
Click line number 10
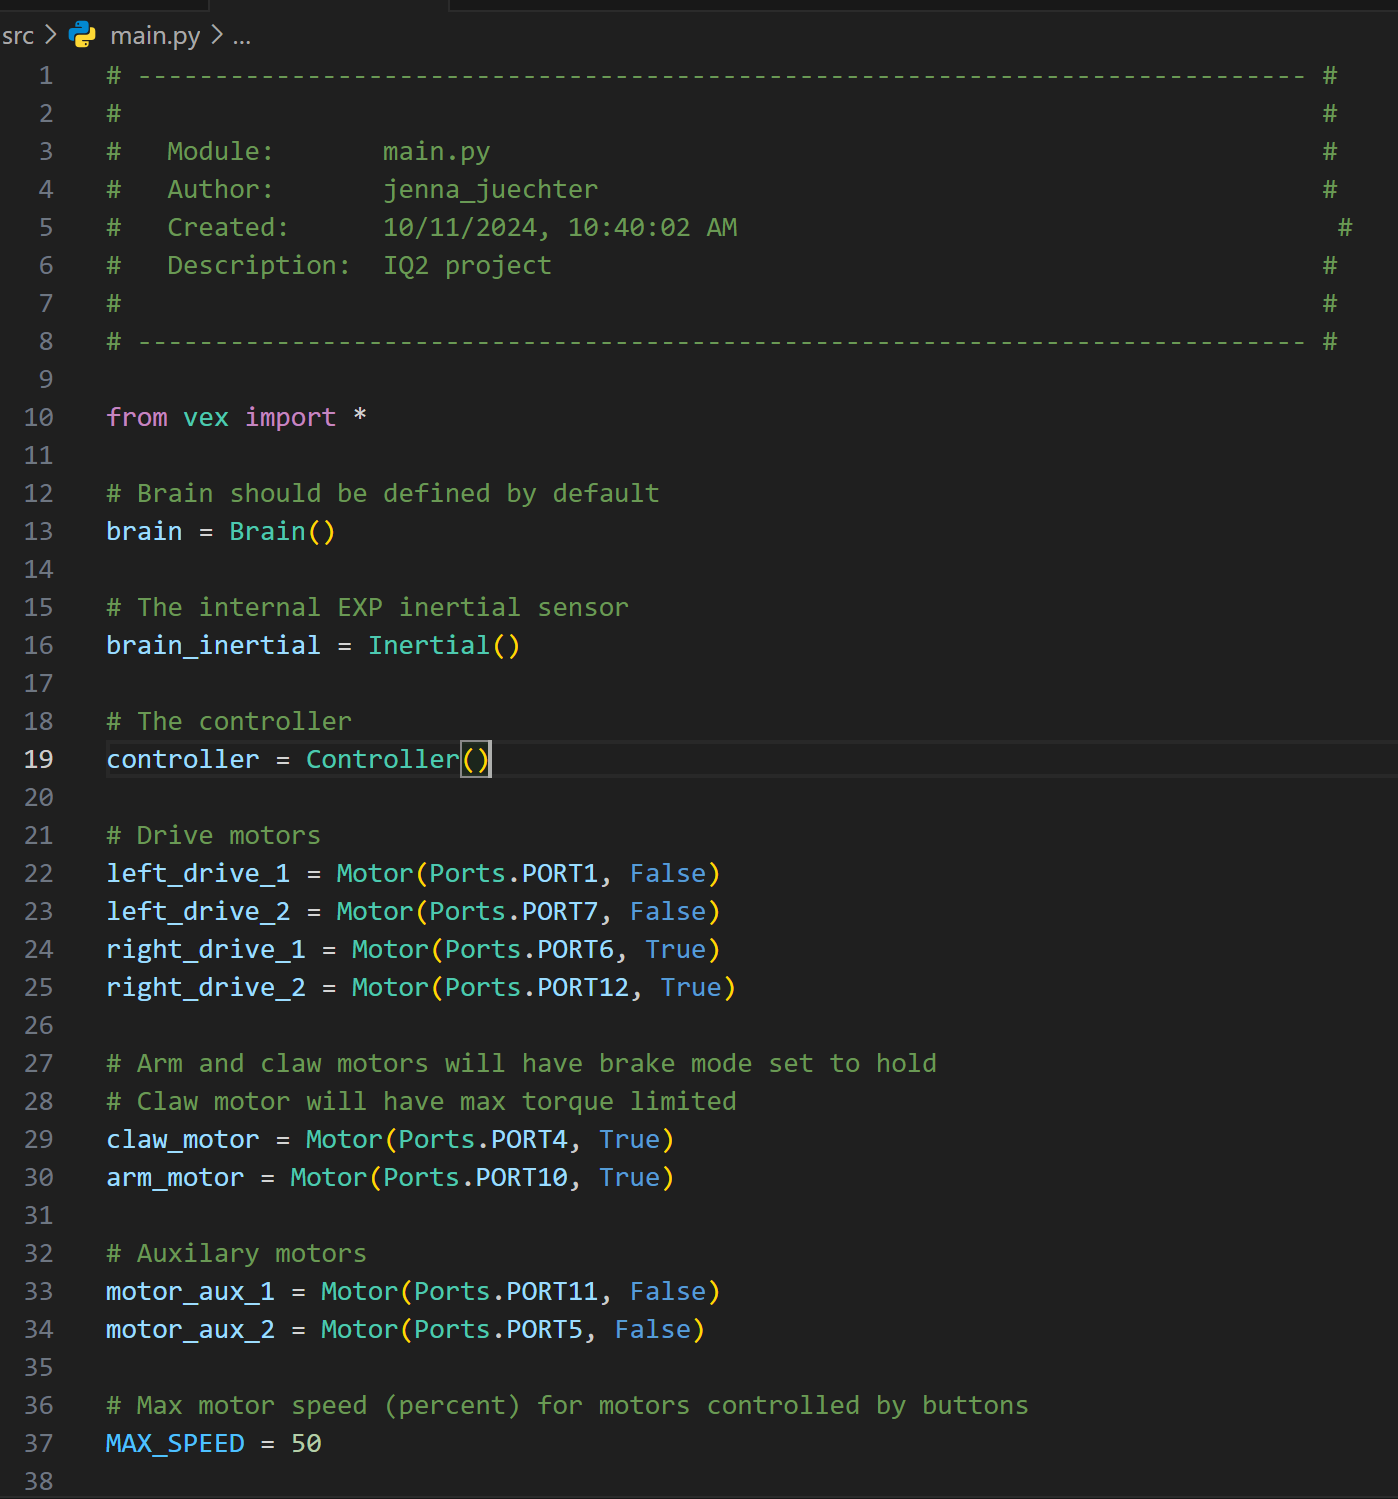(x=39, y=417)
